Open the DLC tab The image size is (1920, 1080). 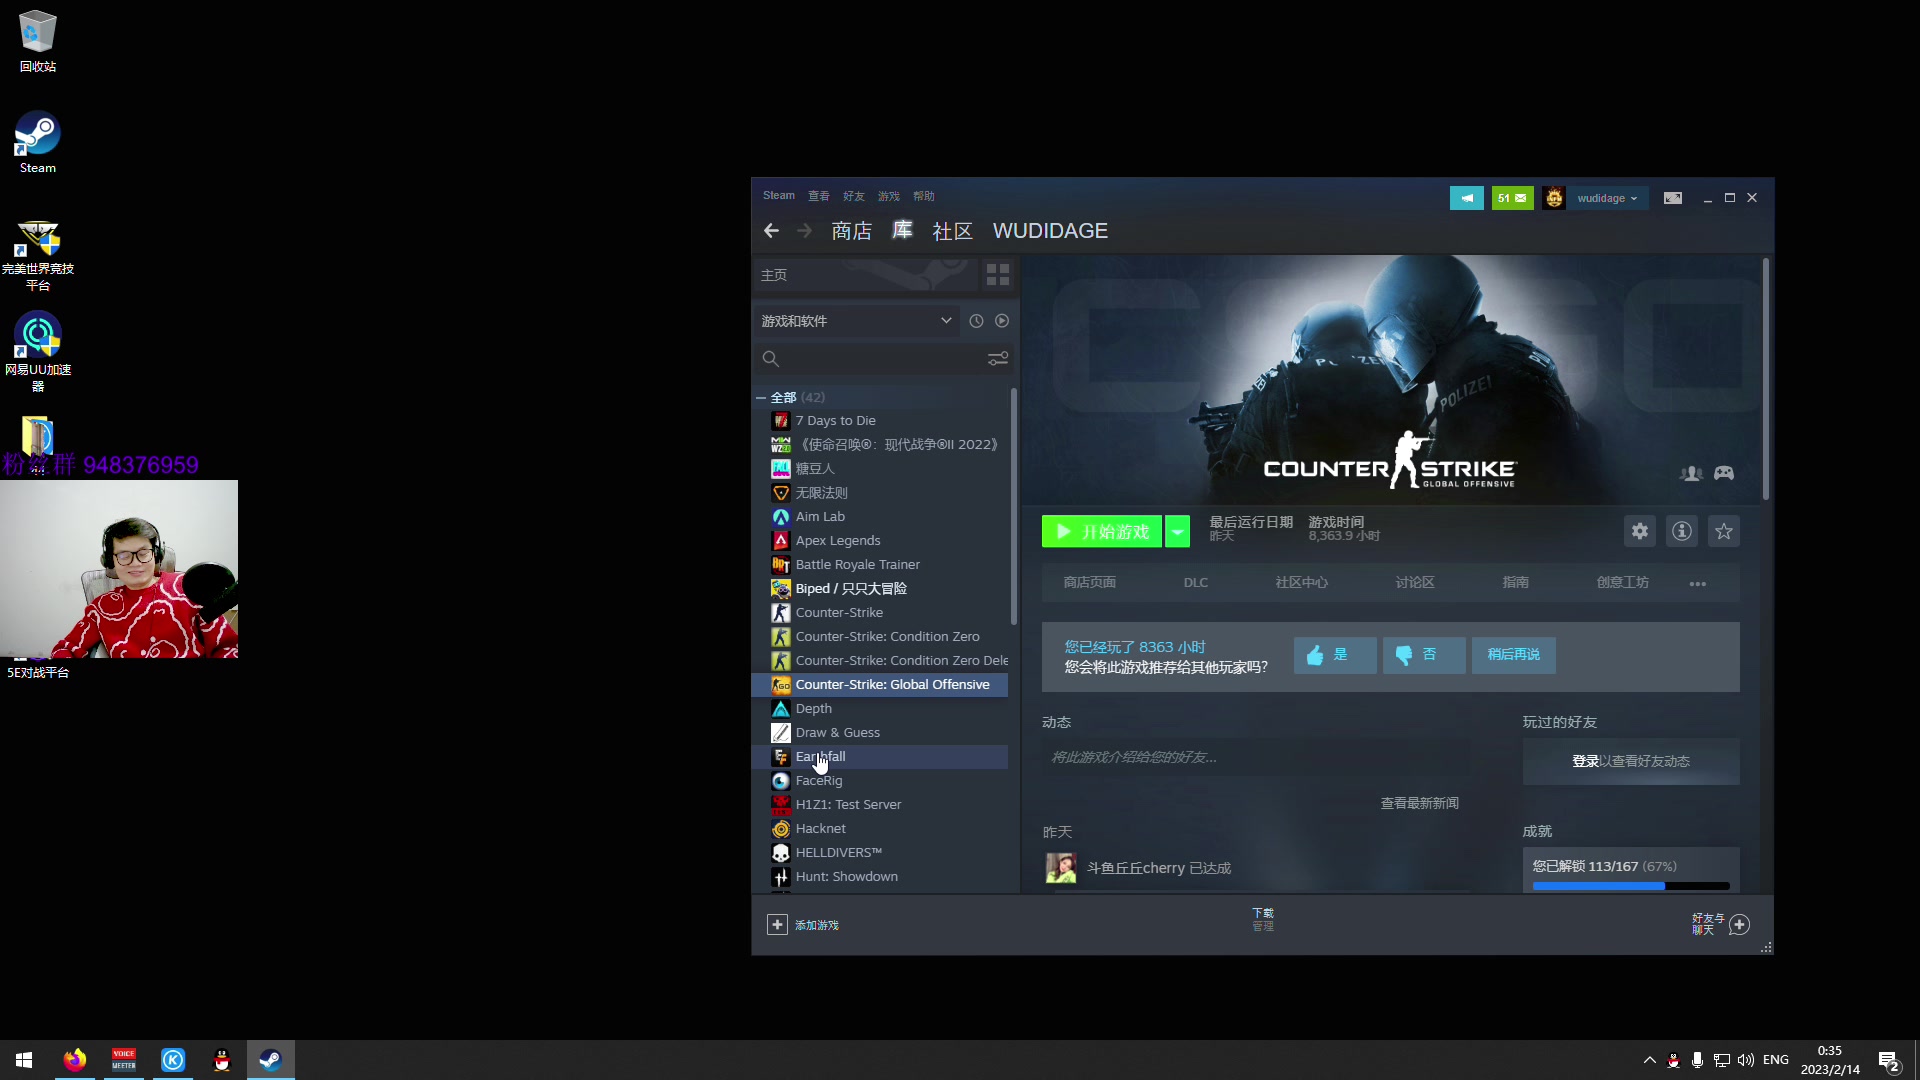(1196, 582)
